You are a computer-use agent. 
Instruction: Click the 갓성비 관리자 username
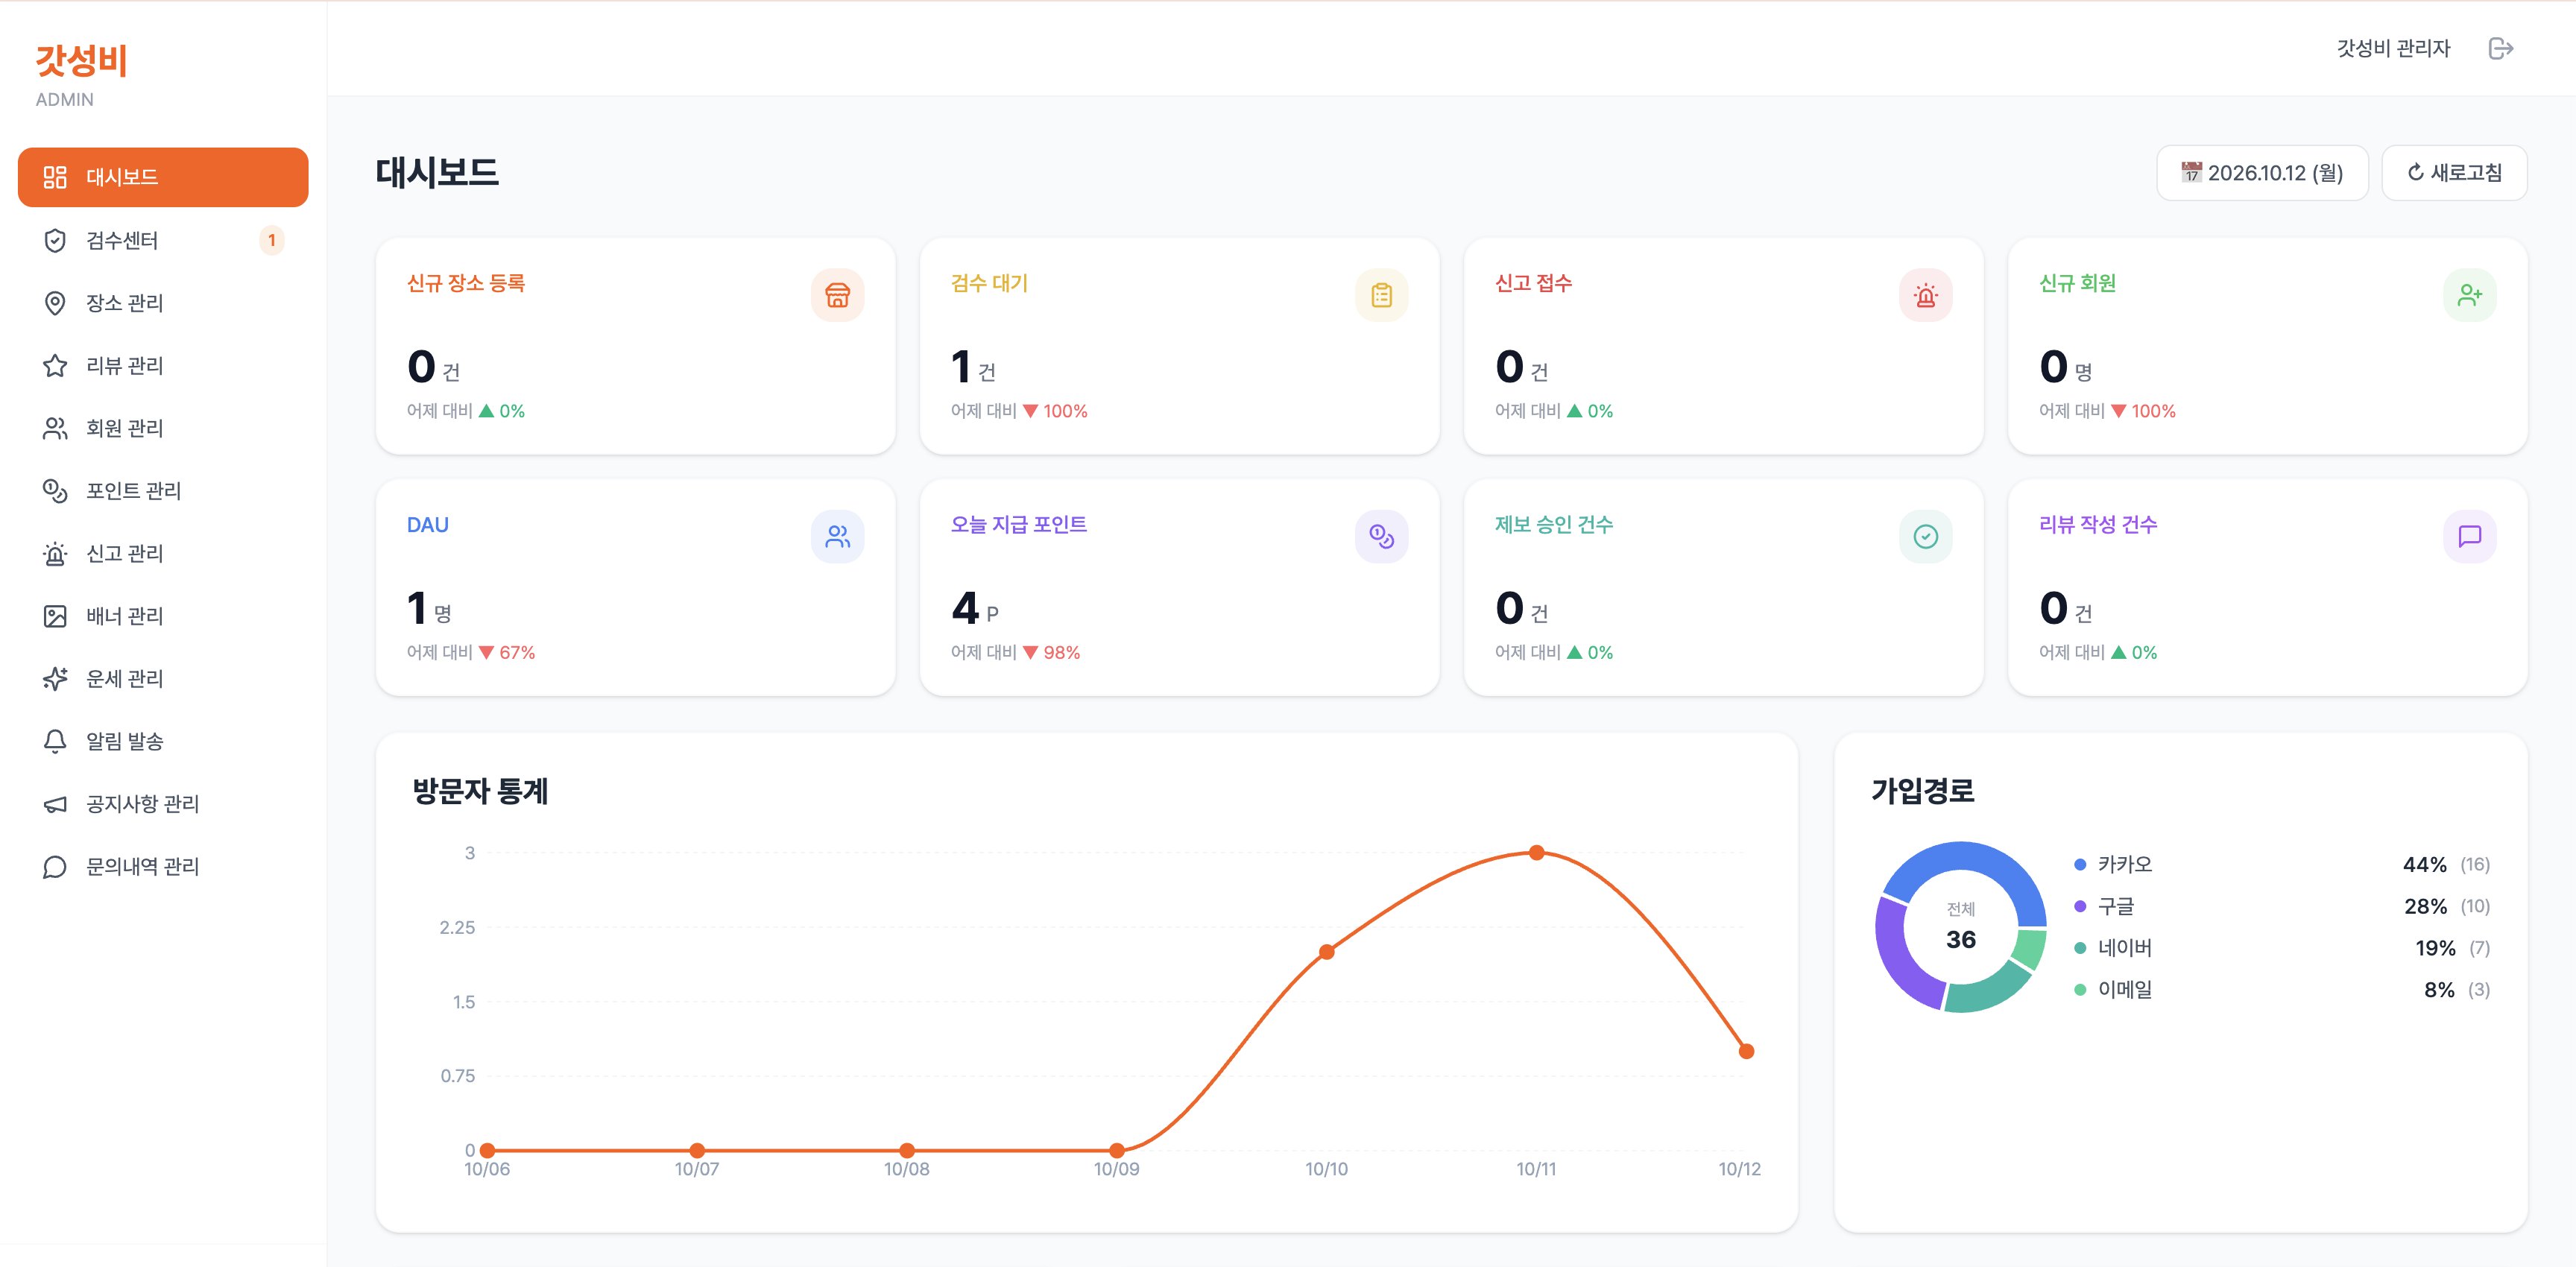(2393, 48)
